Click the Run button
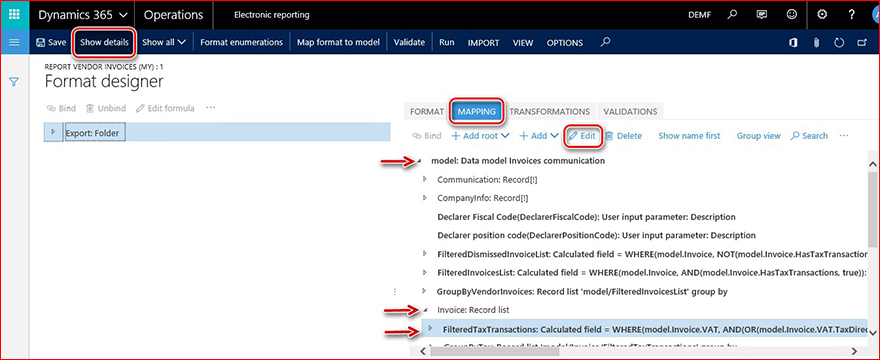Viewport: 880px width, 360px height. (447, 42)
